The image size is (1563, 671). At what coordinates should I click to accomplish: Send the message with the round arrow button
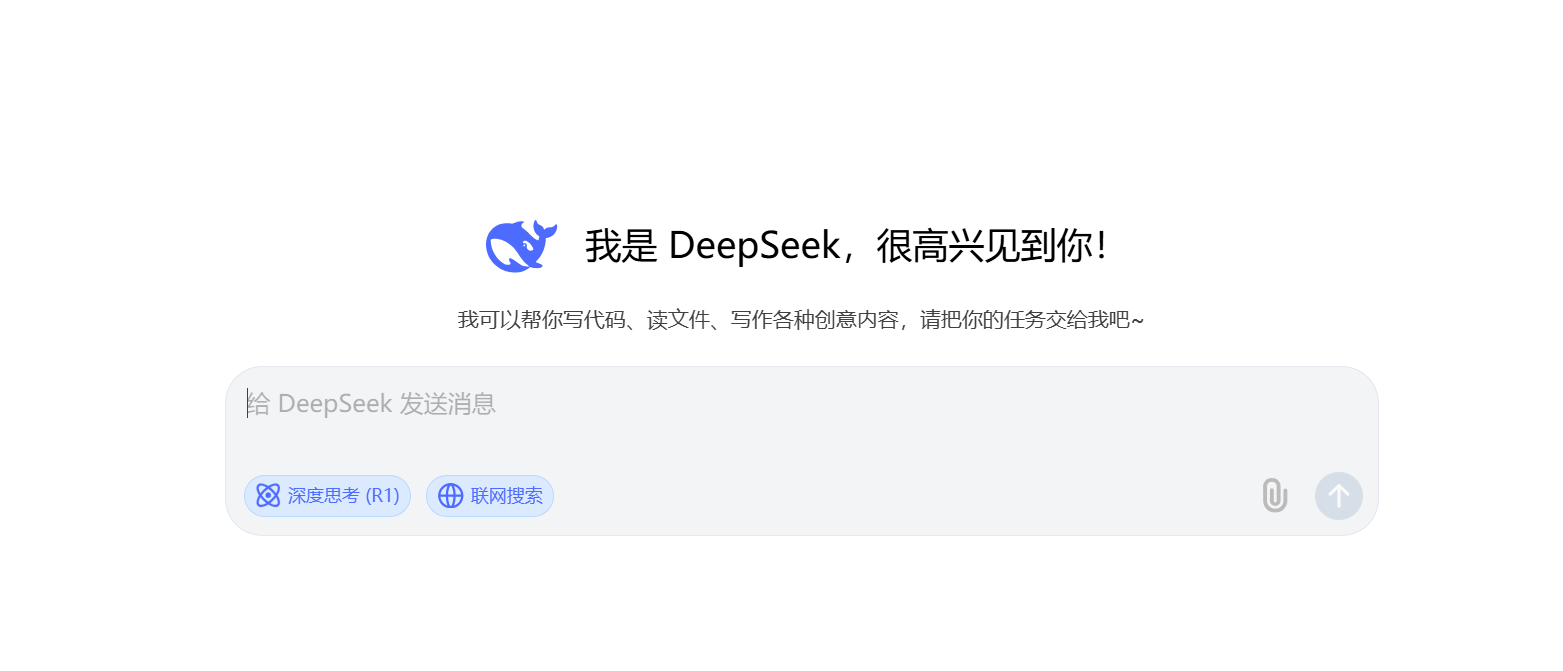point(1338,496)
